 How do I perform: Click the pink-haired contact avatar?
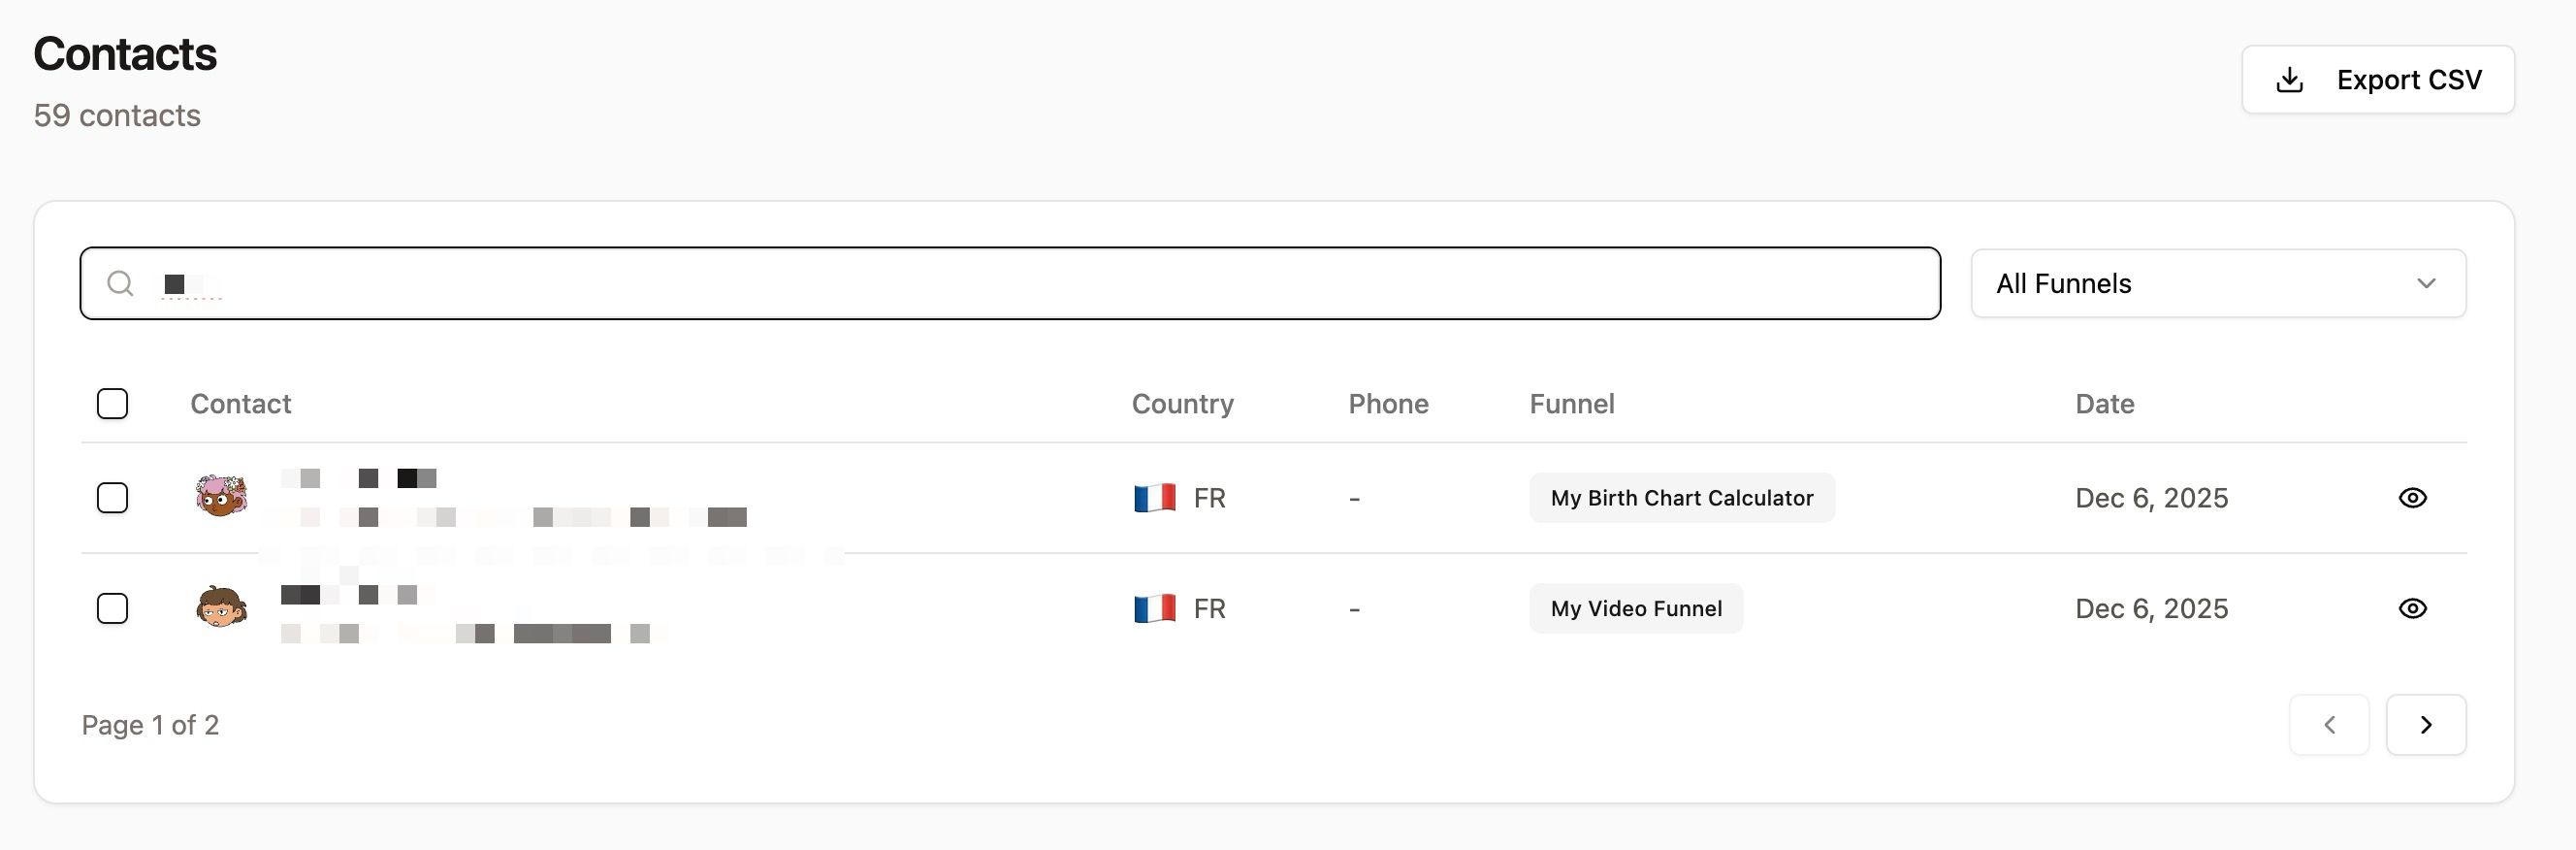point(221,496)
